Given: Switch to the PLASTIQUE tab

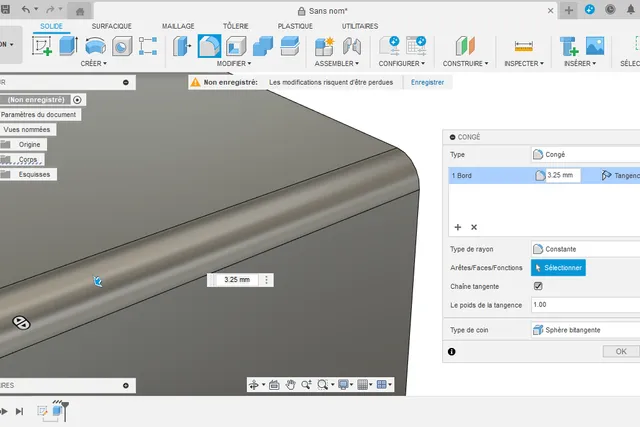Looking at the screenshot, I should click(295, 26).
